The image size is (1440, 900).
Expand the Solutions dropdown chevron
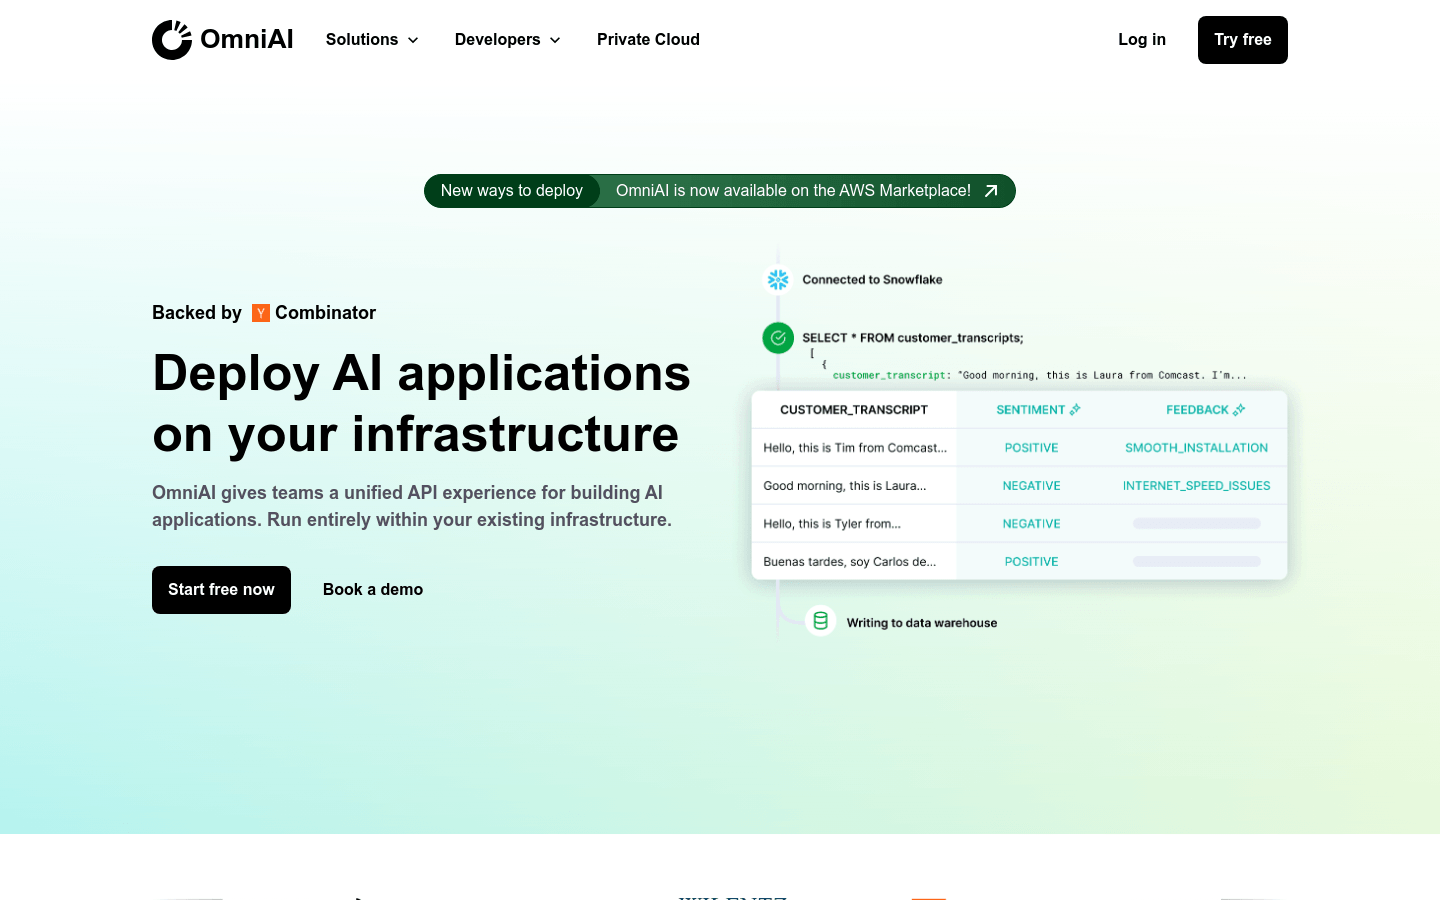pyautogui.click(x=413, y=40)
